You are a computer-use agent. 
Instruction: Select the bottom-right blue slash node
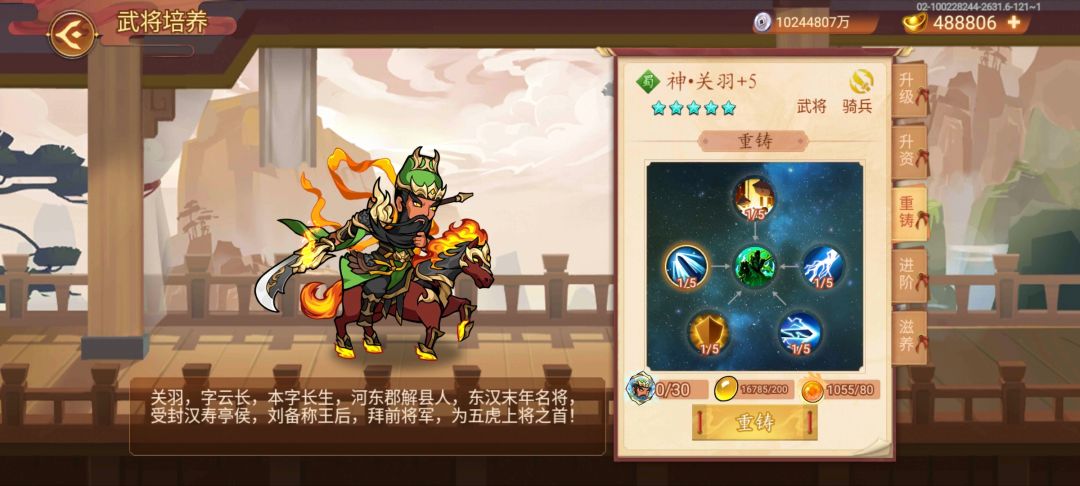coord(800,333)
